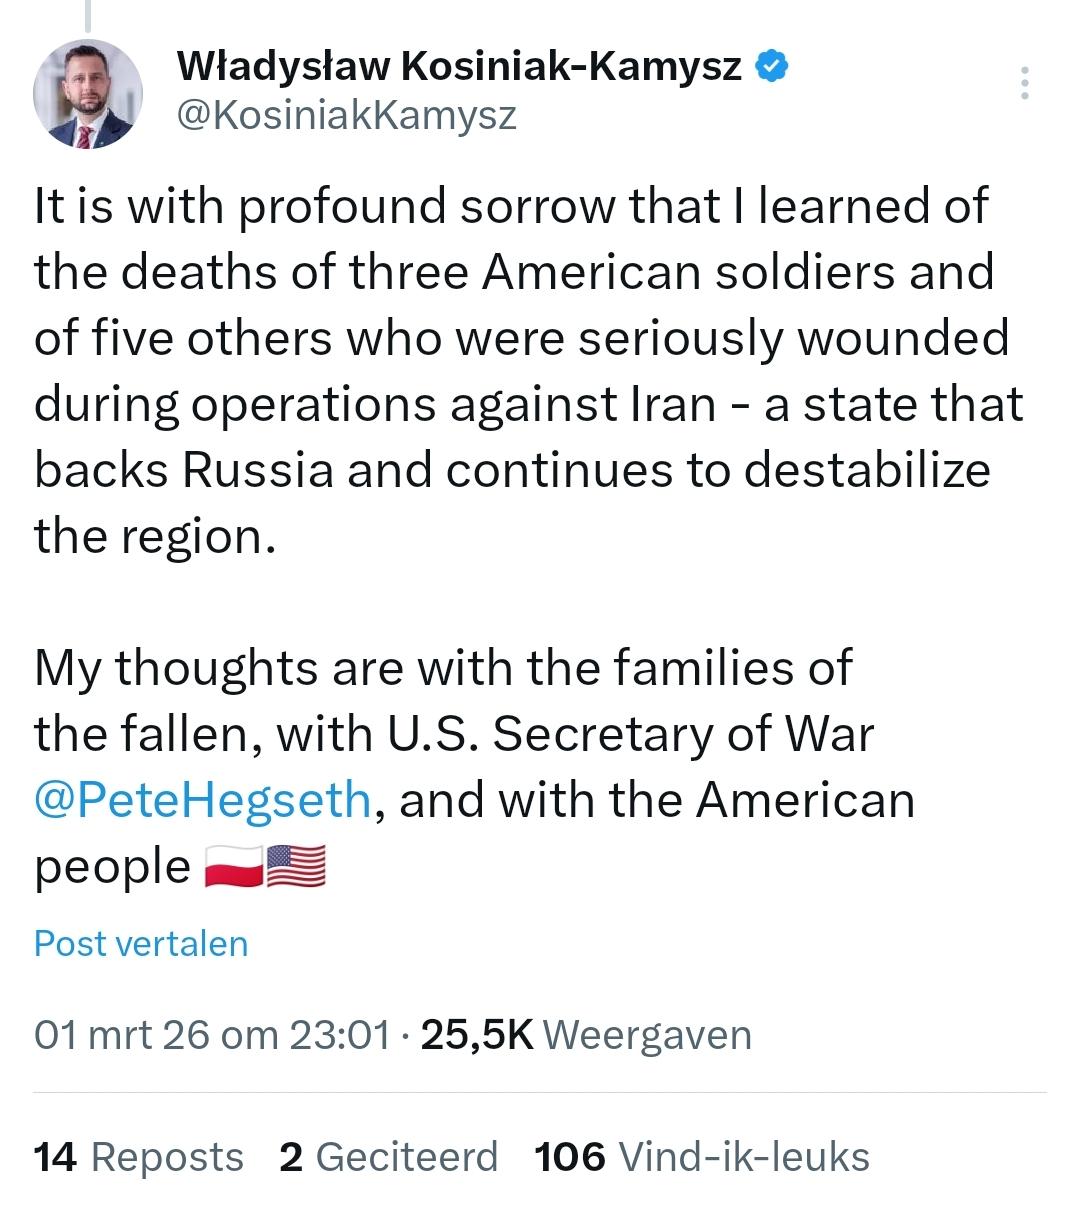
Task: Open the three-dot more options menu
Action: pyautogui.click(x=1026, y=83)
